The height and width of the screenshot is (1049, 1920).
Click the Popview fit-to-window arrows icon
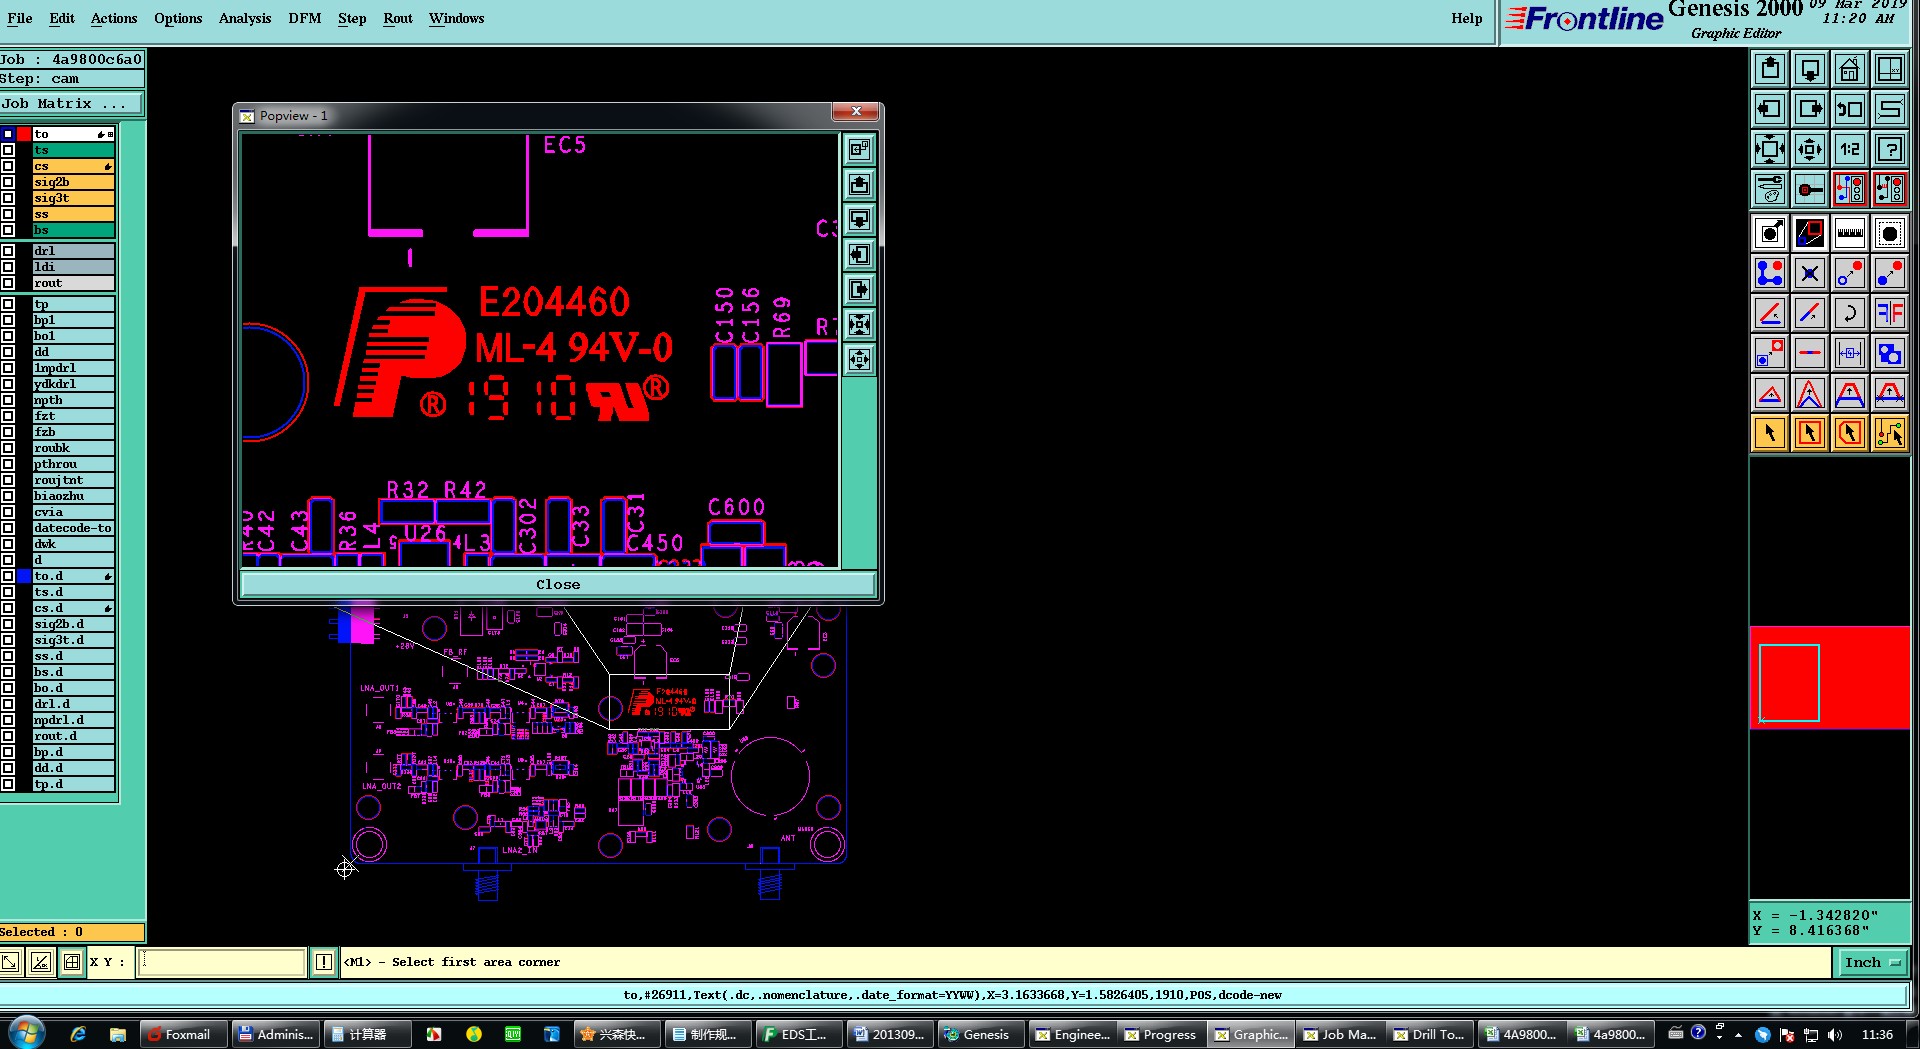tap(859, 325)
